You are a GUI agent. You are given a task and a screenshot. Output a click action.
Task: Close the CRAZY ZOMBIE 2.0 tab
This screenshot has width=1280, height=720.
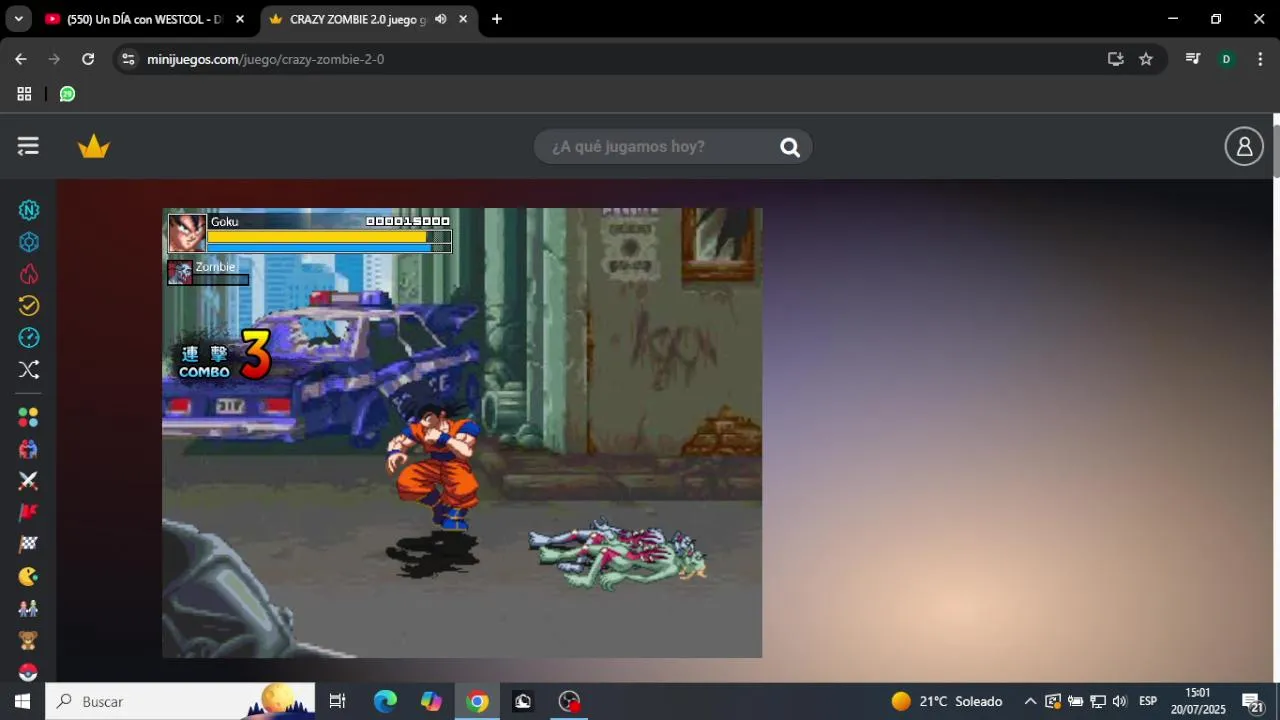tap(463, 19)
